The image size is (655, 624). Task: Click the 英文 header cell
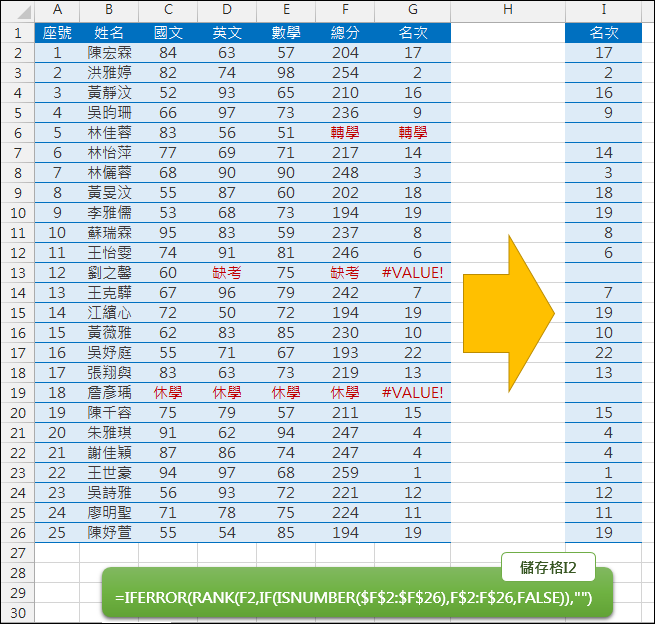click(x=227, y=33)
